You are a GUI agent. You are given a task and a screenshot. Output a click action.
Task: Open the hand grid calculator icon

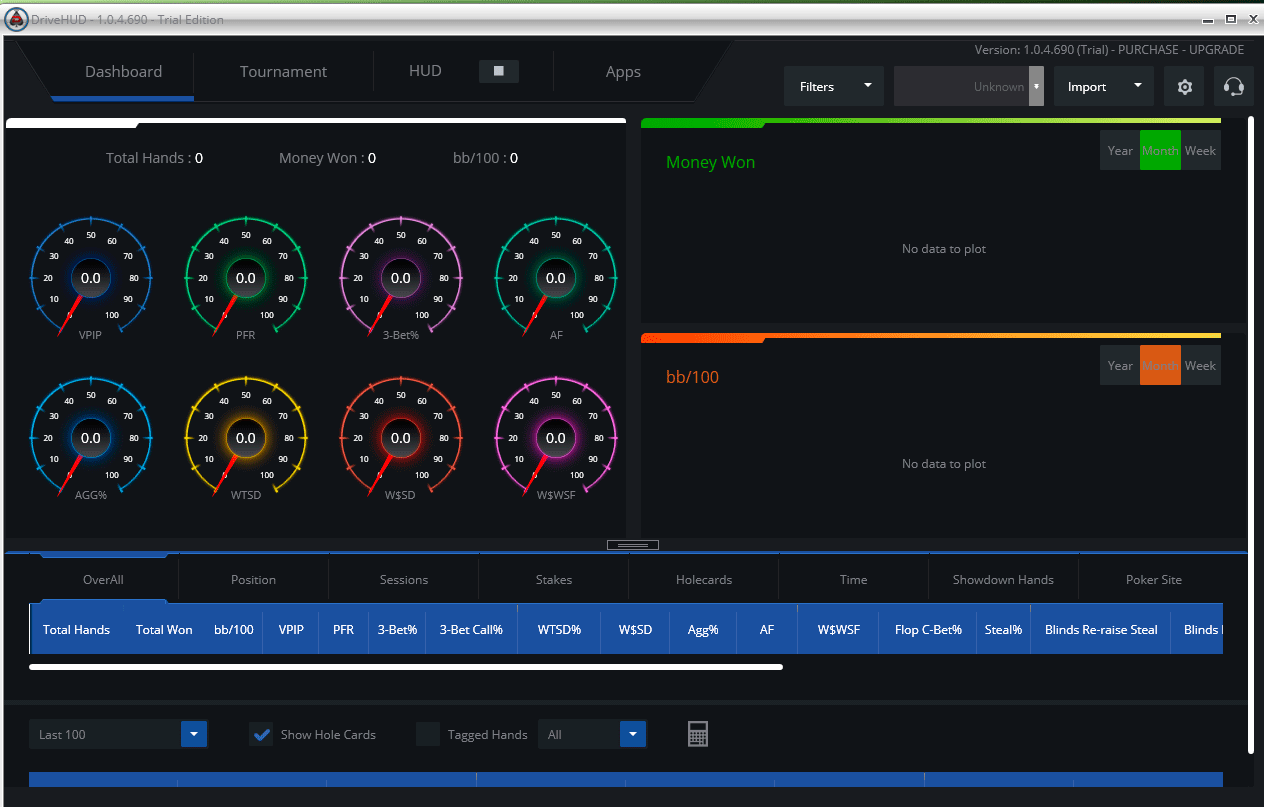click(698, 733)
